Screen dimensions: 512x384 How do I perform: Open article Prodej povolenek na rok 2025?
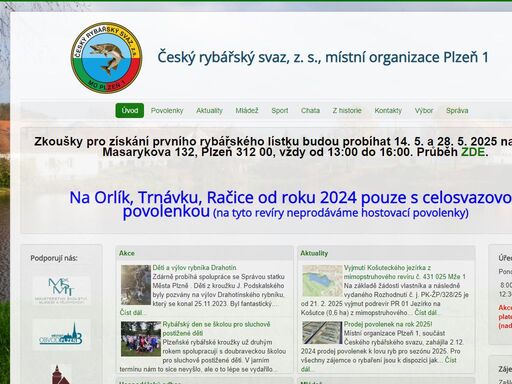[388, 324]
